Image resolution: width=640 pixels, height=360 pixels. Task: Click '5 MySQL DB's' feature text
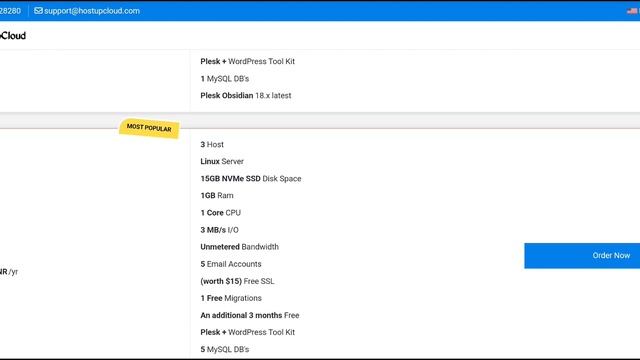click(224, 349)
